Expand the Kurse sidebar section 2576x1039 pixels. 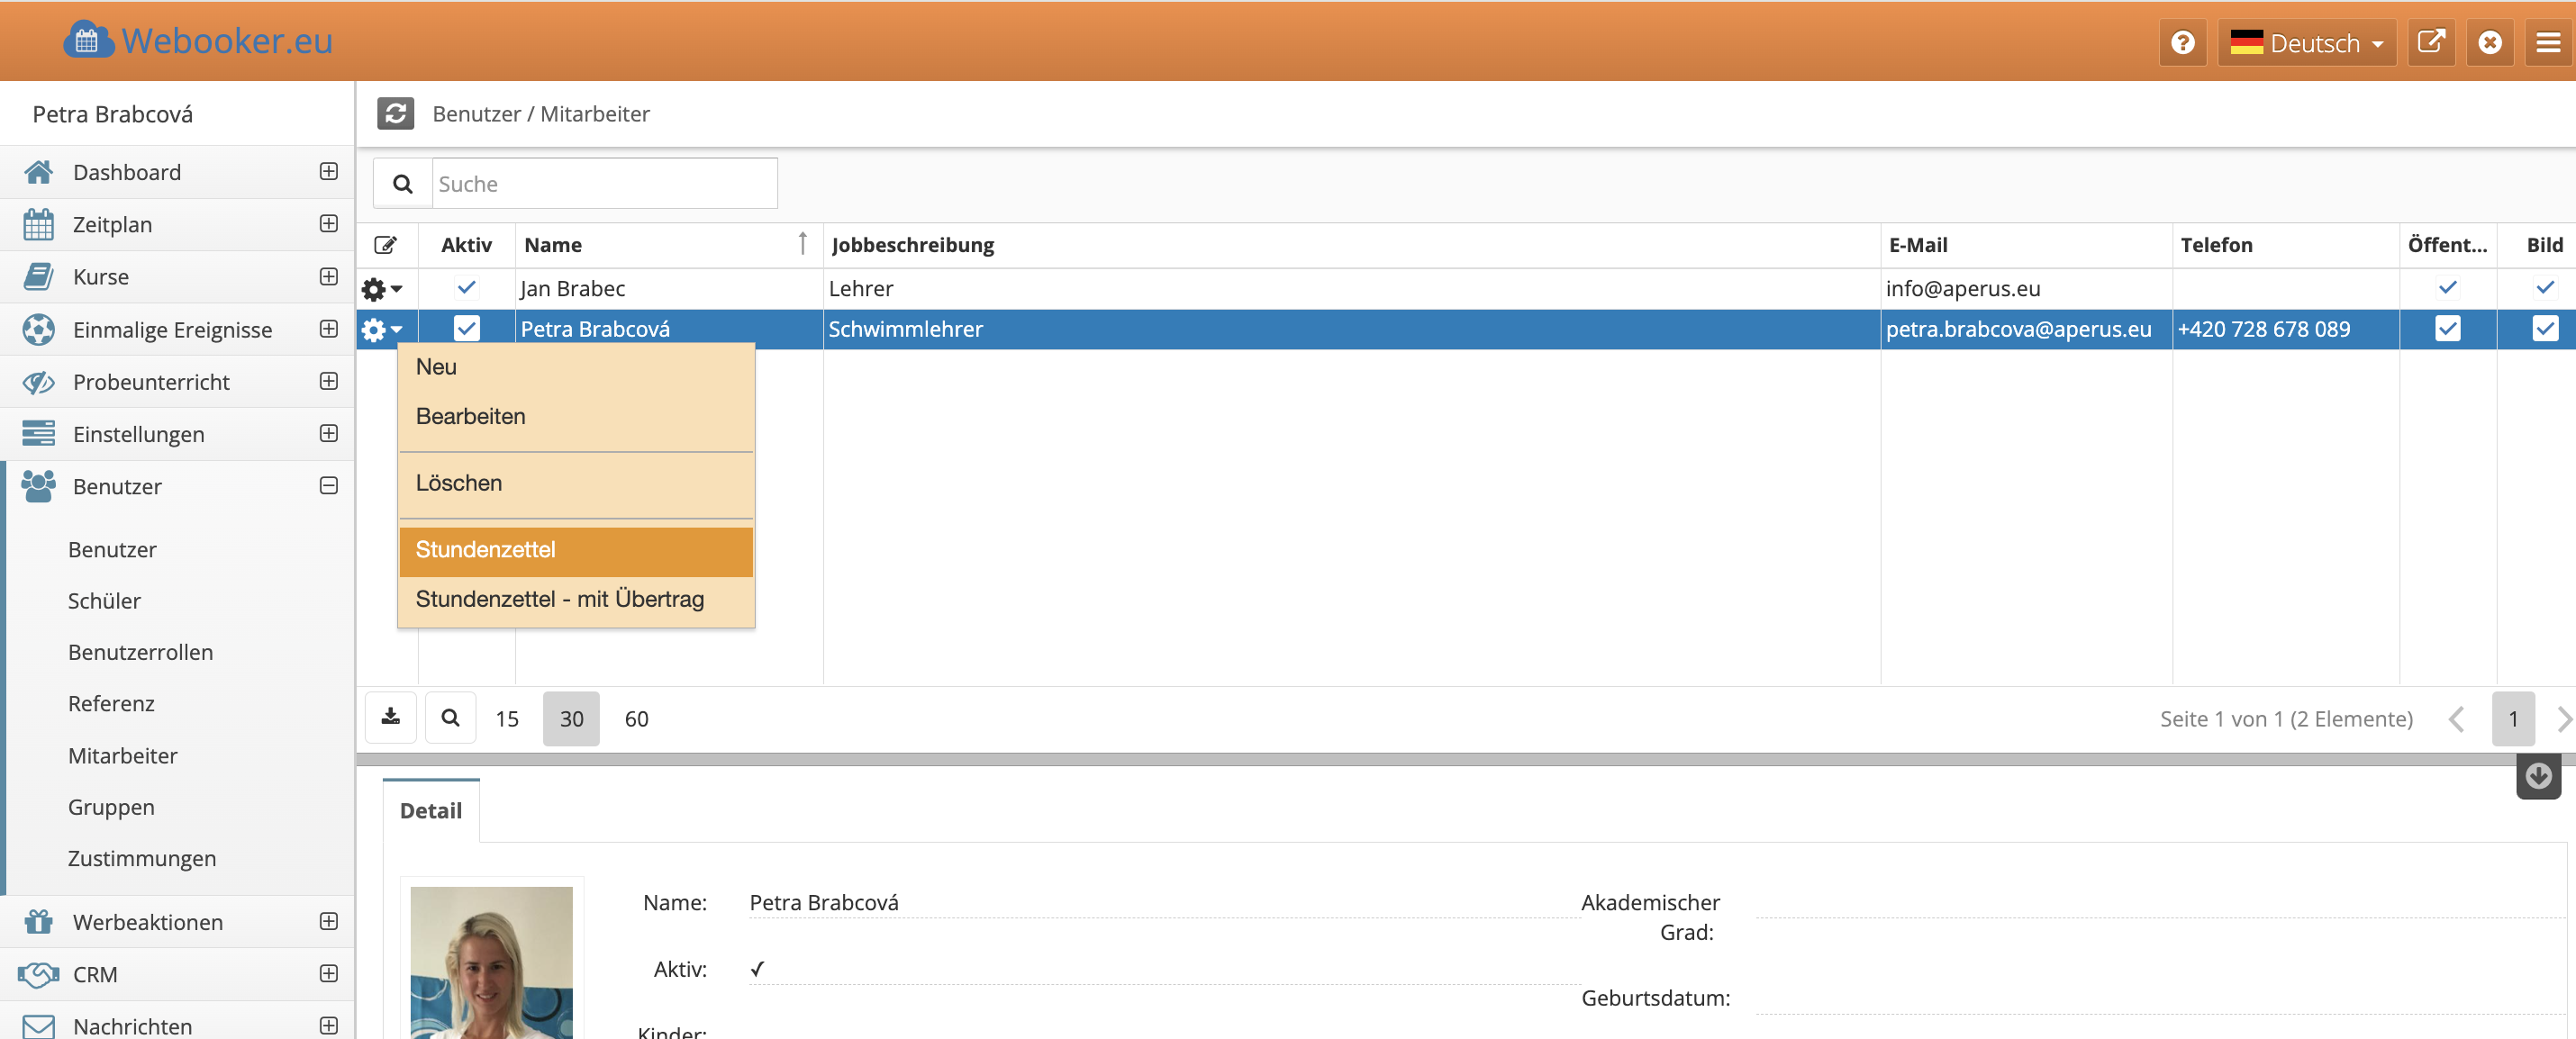coord(328,277)
